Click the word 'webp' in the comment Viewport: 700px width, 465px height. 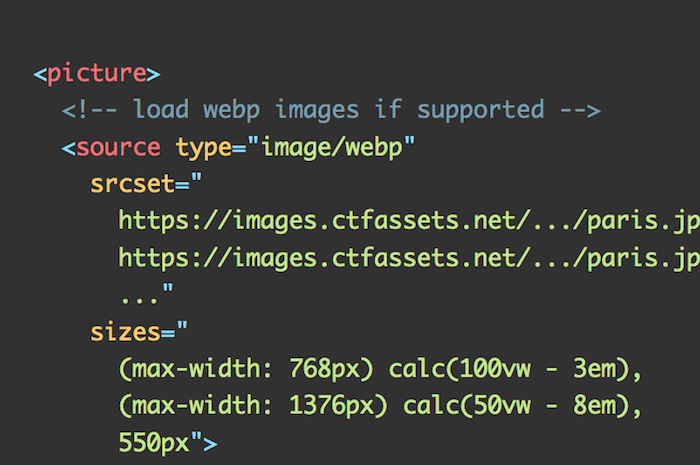tap(231, 111)
